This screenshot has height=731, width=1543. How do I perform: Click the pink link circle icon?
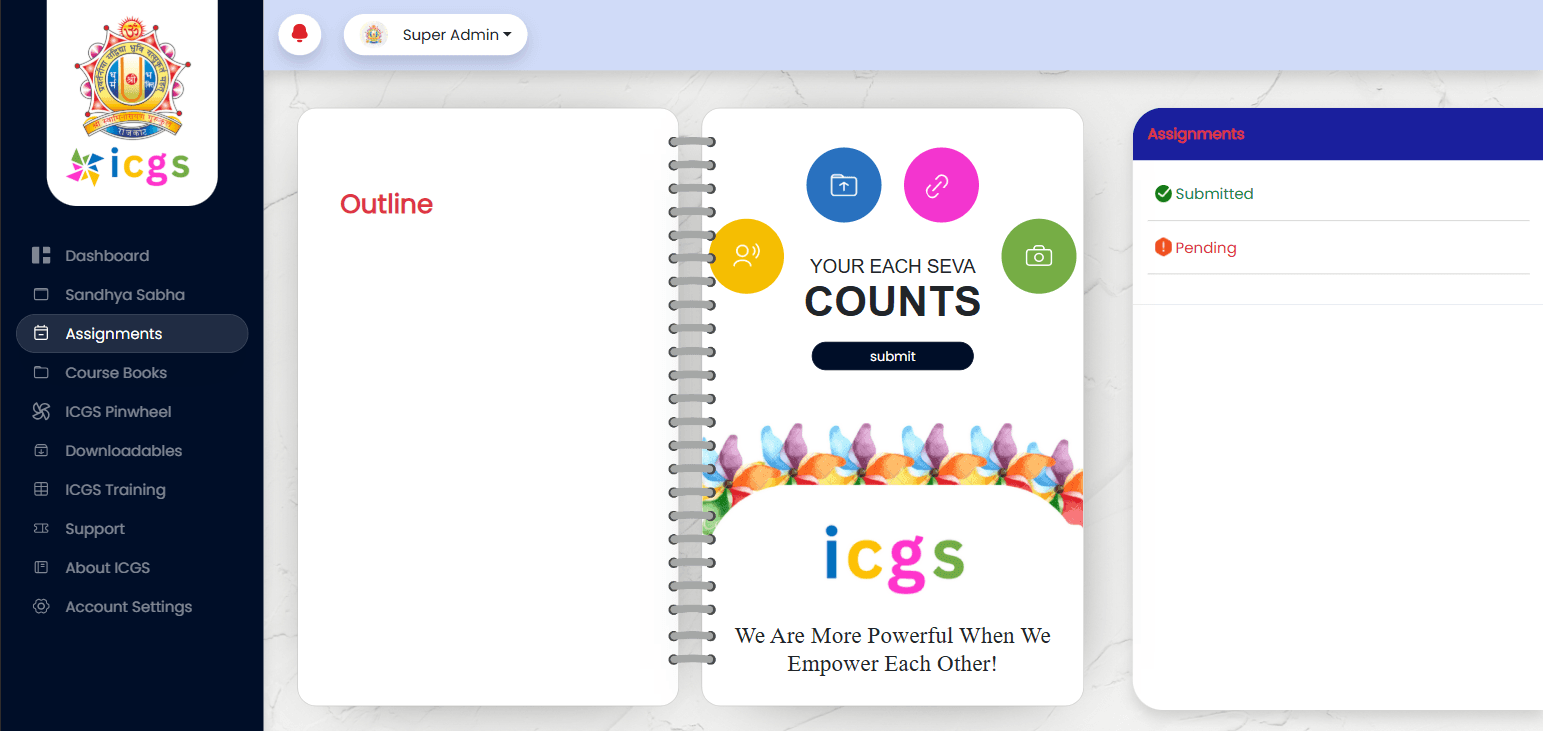(940, 185)
